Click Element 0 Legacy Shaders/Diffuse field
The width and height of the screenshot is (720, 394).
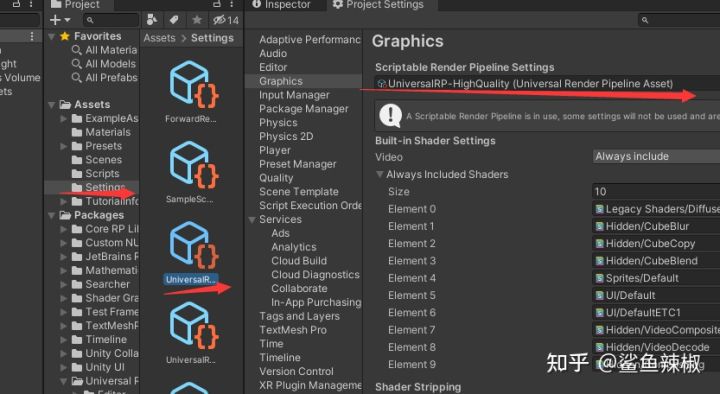click(656, 209)
